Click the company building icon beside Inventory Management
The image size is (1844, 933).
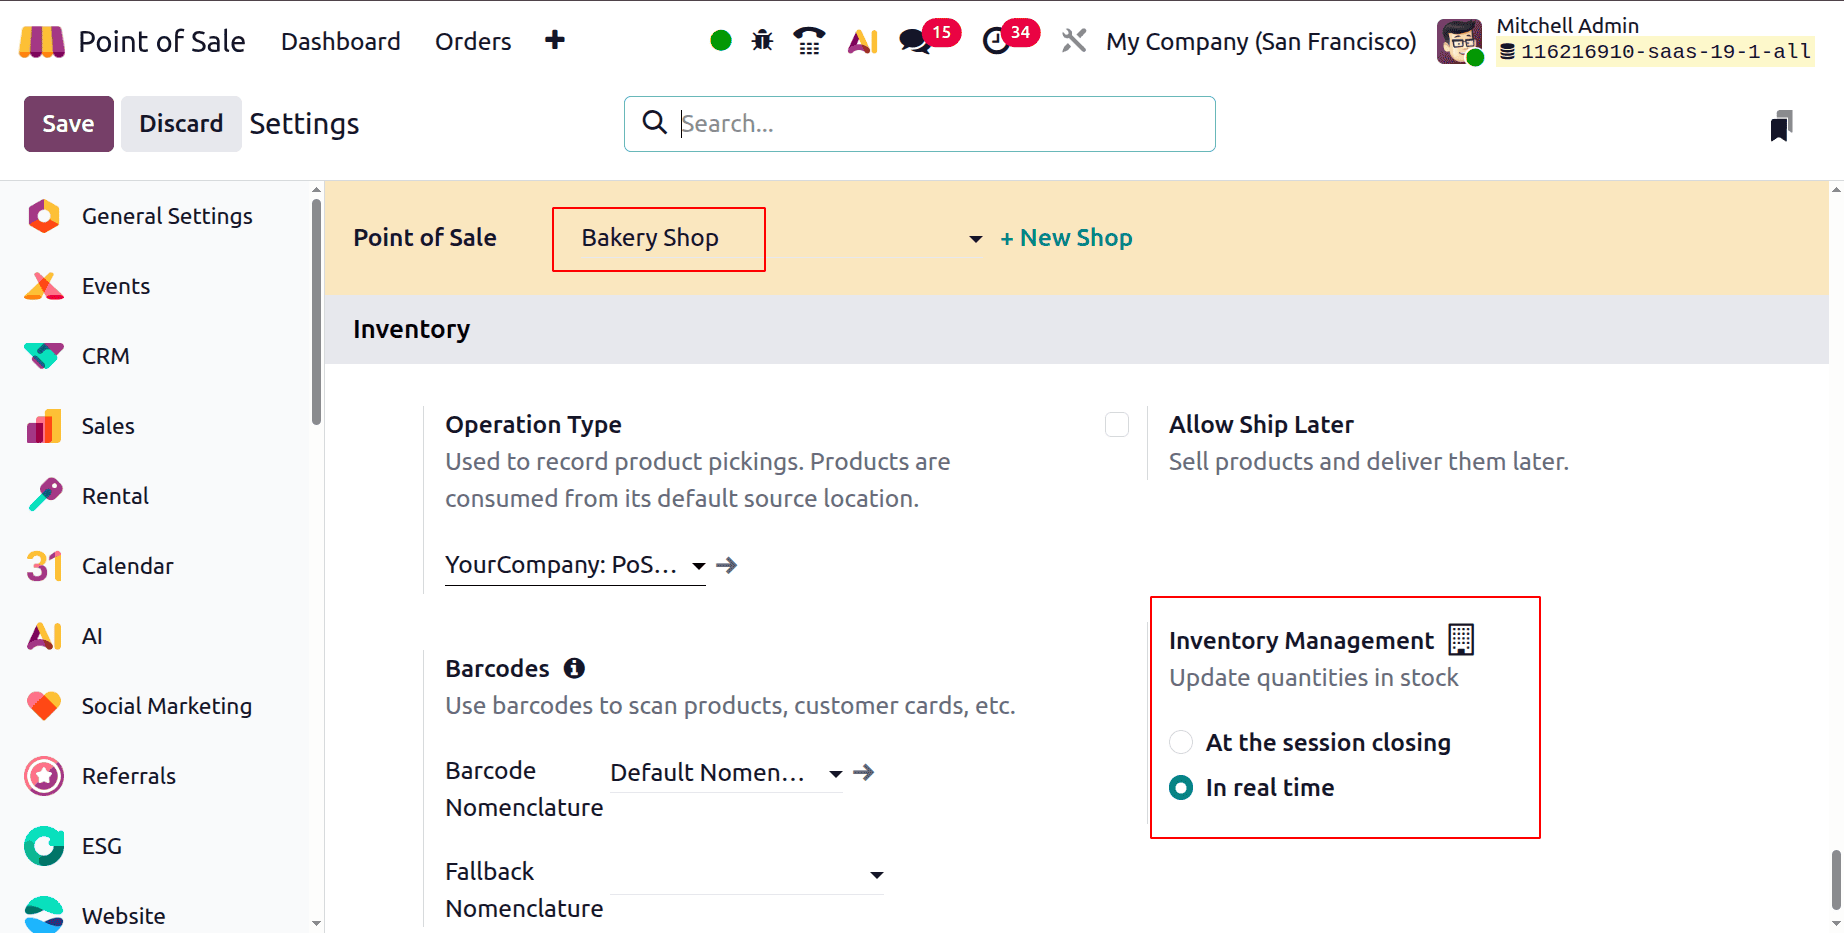[x=1461, y=640]
